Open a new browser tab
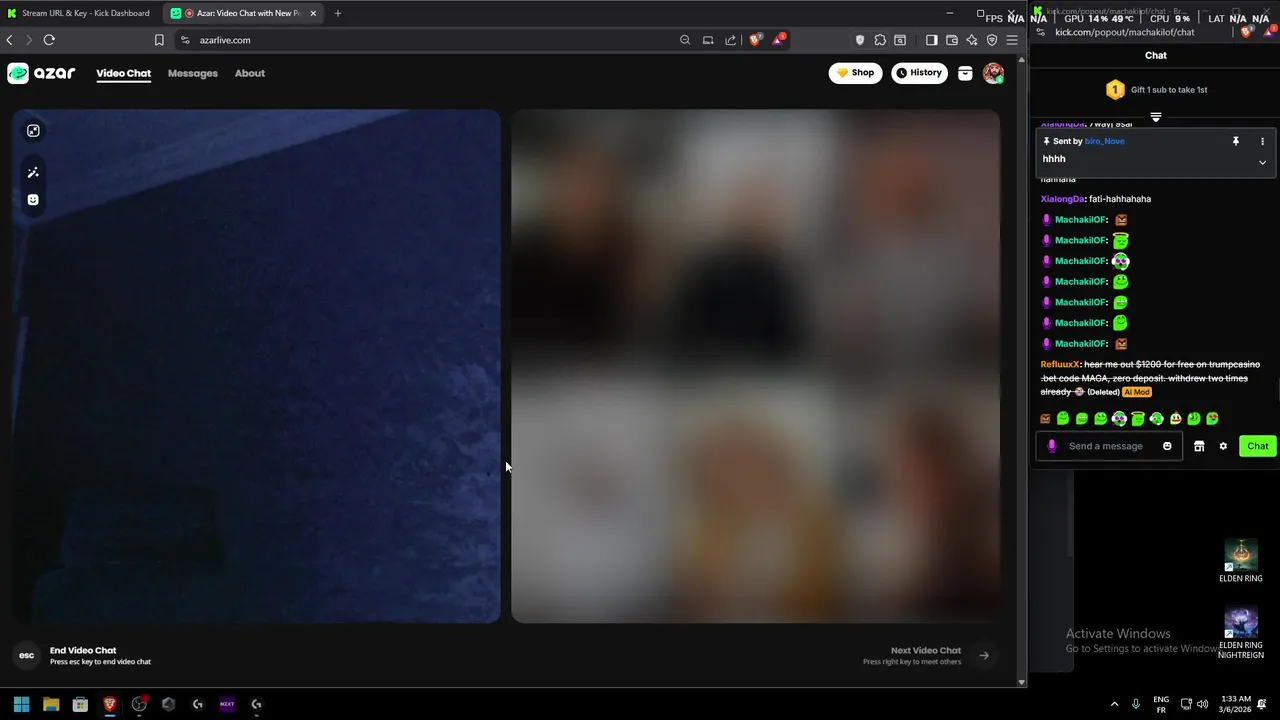 (x=338, y=14)
